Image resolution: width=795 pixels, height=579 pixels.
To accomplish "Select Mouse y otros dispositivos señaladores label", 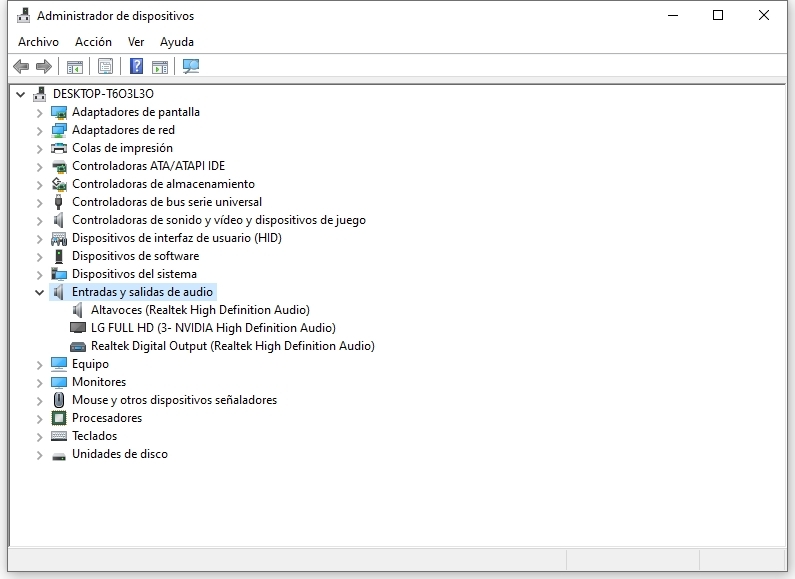I will click(x=174, y=400).
